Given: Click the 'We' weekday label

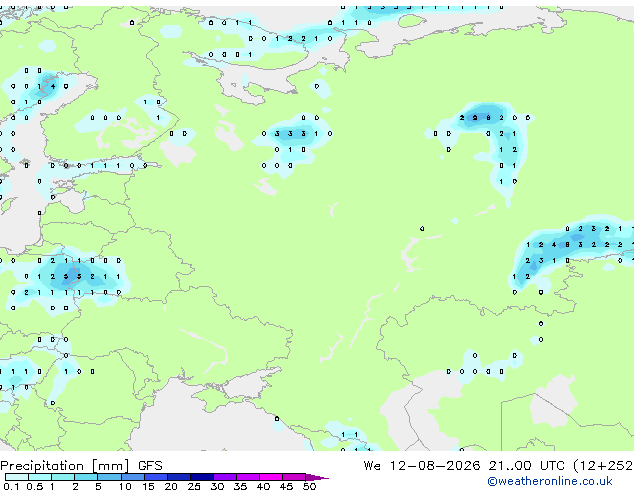Looking at the screenshot, I should (372, 466).
